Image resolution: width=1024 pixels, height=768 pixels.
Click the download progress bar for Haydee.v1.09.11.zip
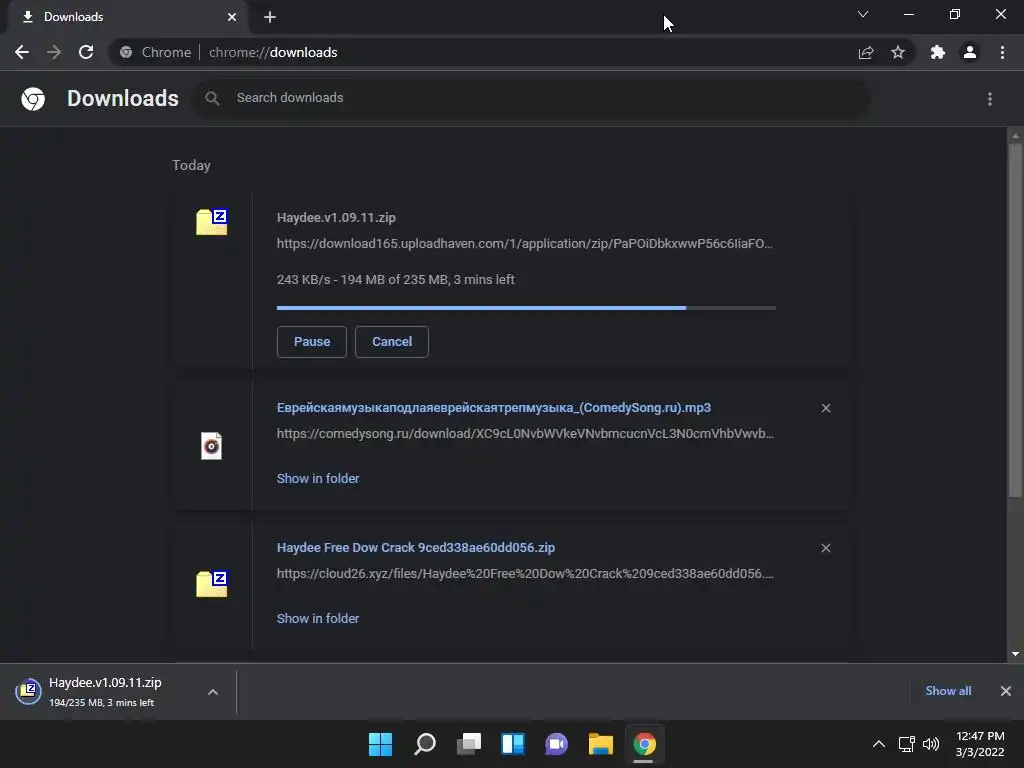(526, 308)
